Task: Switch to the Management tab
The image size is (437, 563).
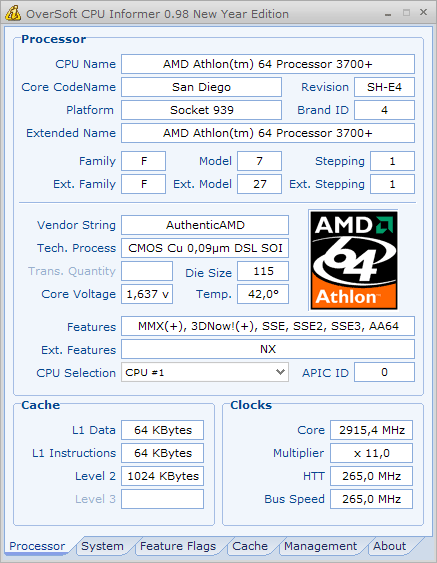Action: click(320, 546)
